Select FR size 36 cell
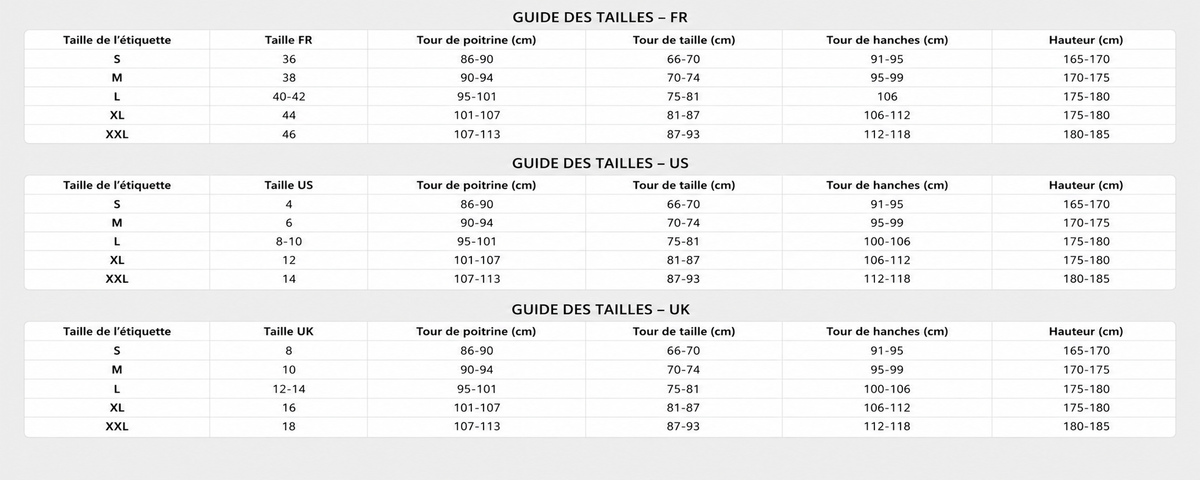Viewport: 1200px width, 480px height. click(289, 59)
